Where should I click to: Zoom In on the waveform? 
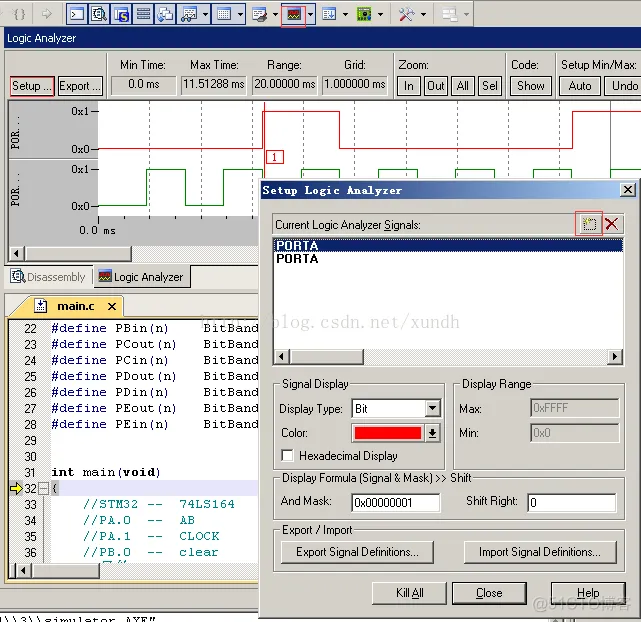(x=408, y=86)
